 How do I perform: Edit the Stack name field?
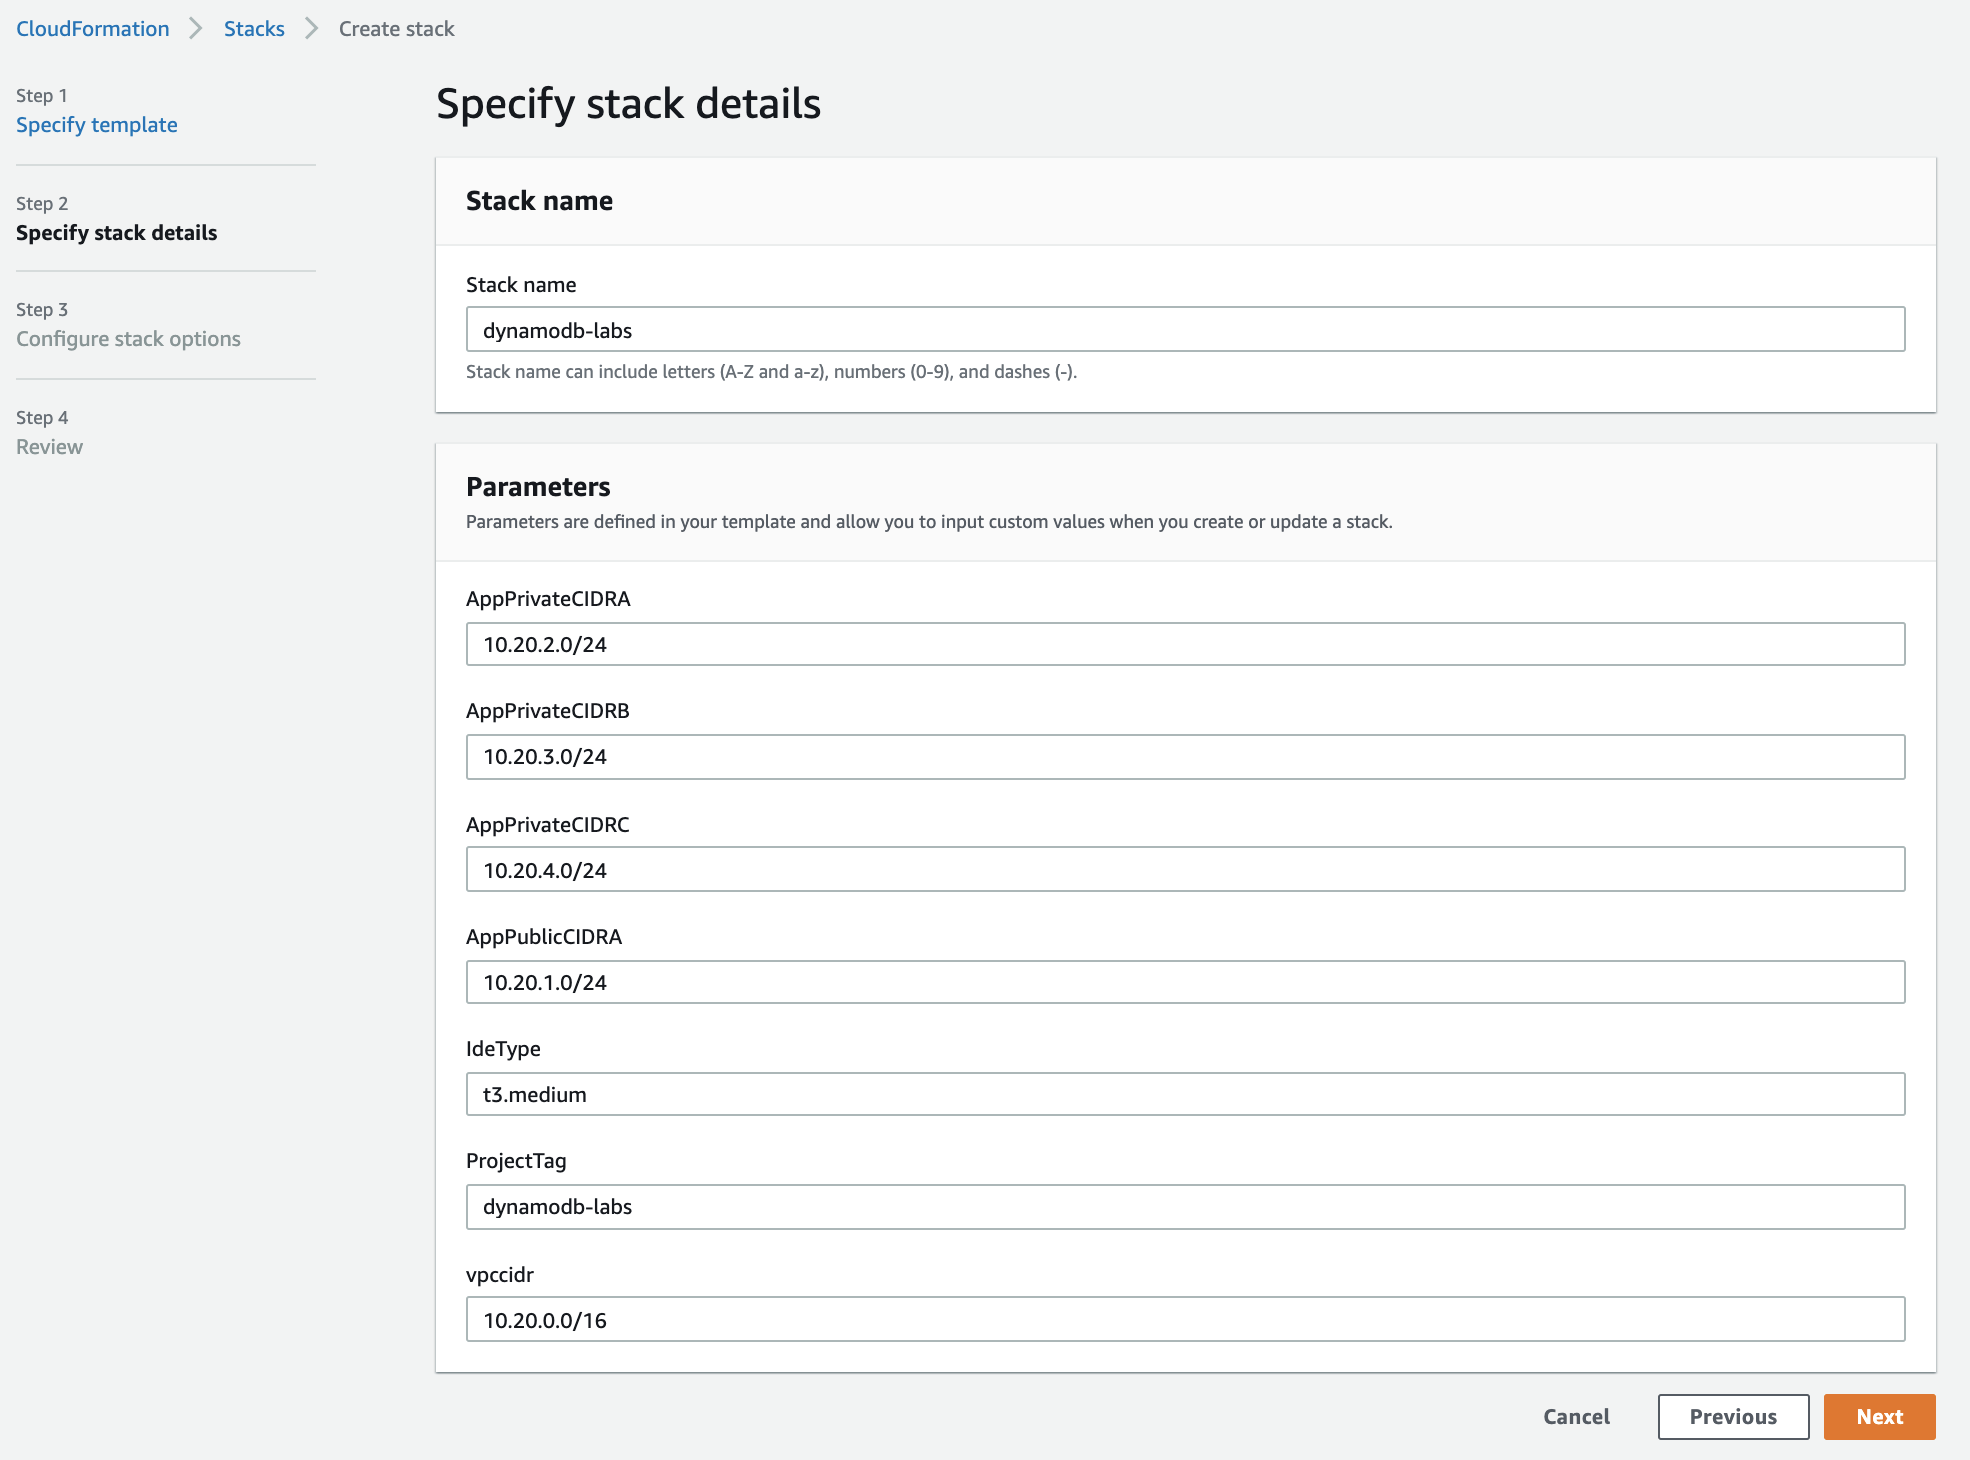1185,329
